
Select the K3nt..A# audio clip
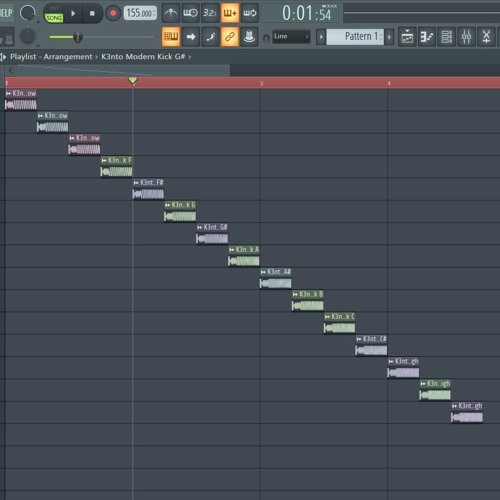click(x=276, y=278)
